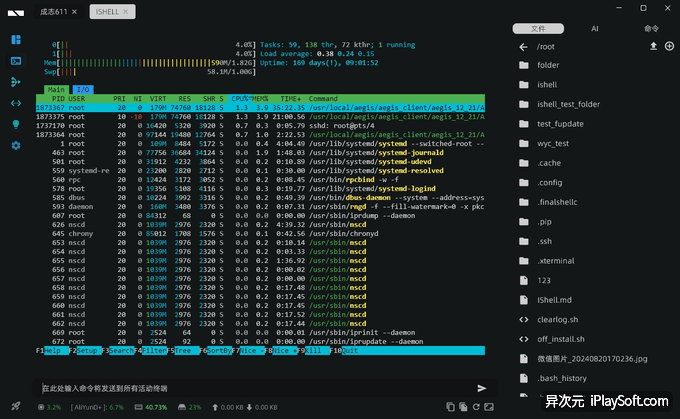Screen dimensions: 680x419
Task: Open the lightbulb tips icon in the sidebar
Action: pyautogui.click(x=16, y=124)
